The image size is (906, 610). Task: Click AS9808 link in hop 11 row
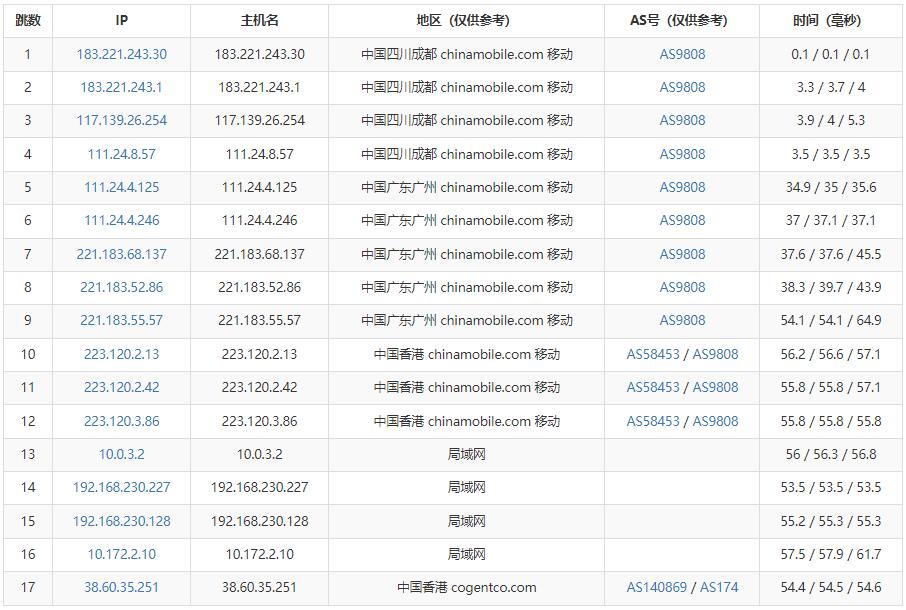point(715,387)
